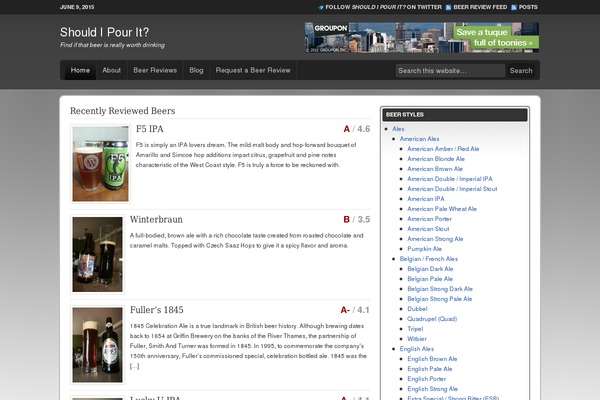Open Belgian / French Ales category link
Image resolution: width=600 pixels, height=400 pixels.
(x=429, y=259)
